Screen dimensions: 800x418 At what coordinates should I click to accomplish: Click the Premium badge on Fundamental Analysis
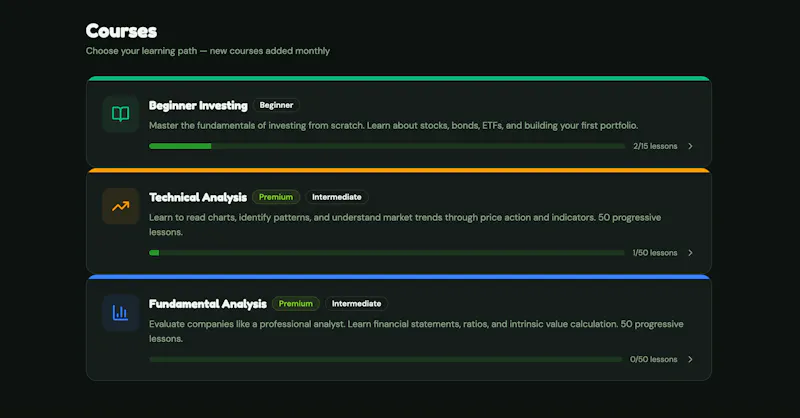click(x=296, y=304)
